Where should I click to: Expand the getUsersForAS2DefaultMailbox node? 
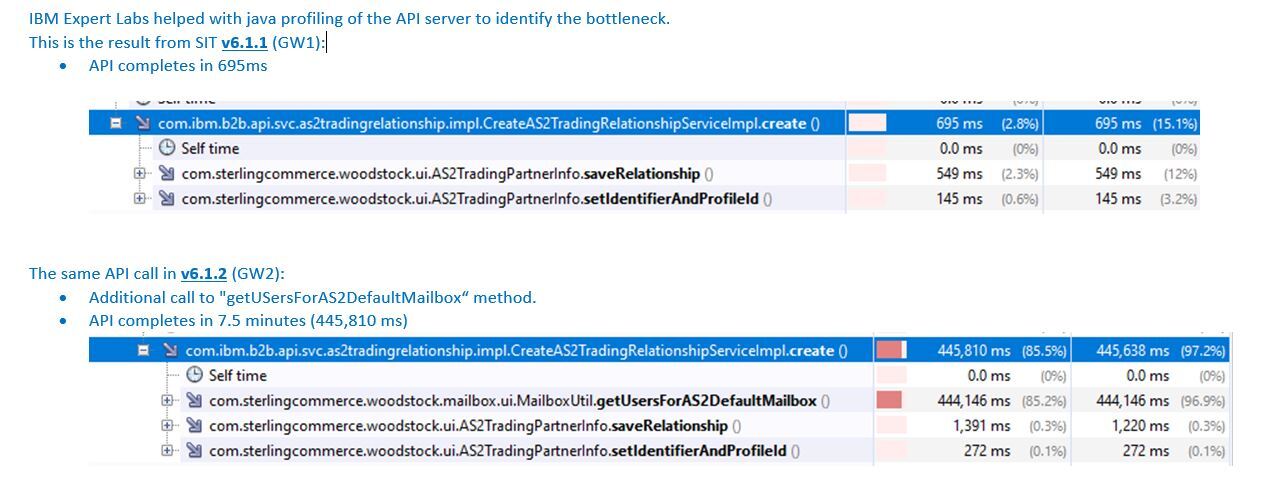[x=167, y=401]
